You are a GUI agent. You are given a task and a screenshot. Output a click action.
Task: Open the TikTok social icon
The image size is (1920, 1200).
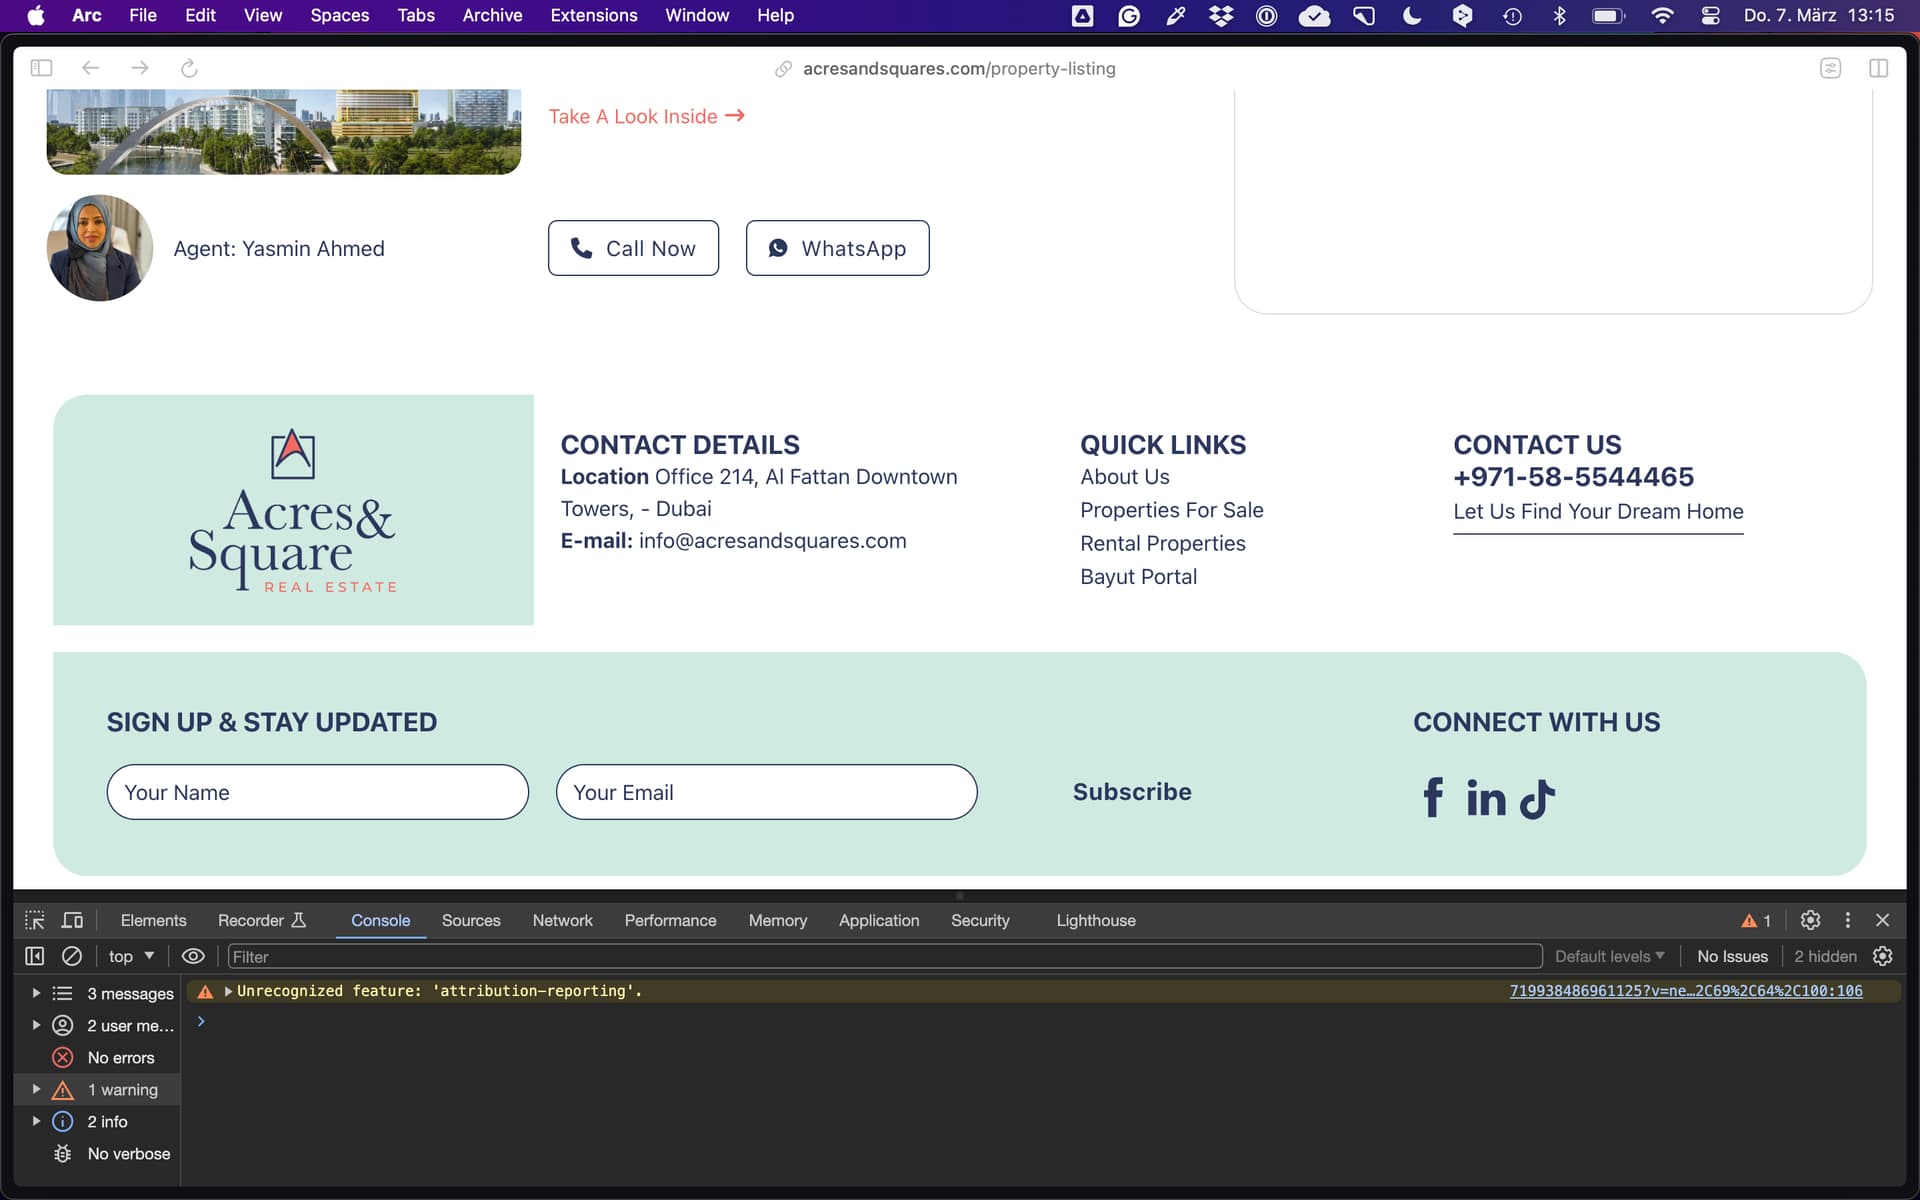(1537, 798)
